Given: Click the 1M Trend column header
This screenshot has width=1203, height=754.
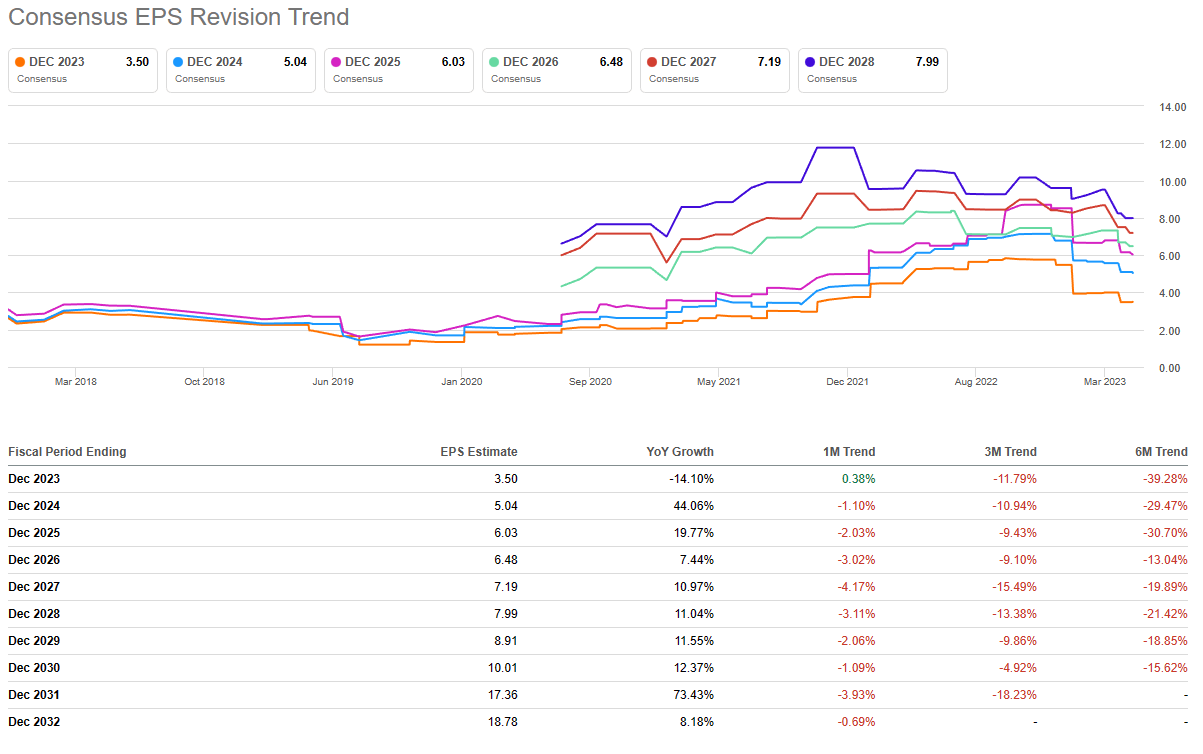Looking at the screenshot, I should 850,452.
